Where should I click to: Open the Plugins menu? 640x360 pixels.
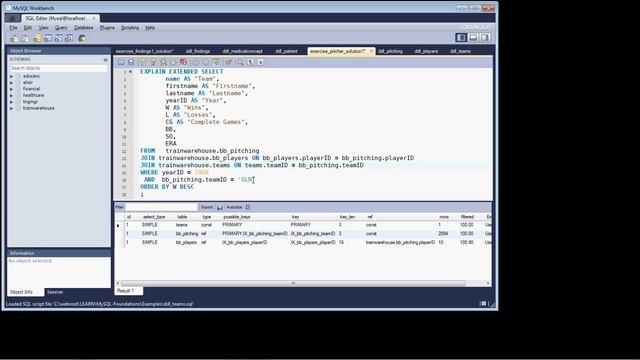[107, 28]
